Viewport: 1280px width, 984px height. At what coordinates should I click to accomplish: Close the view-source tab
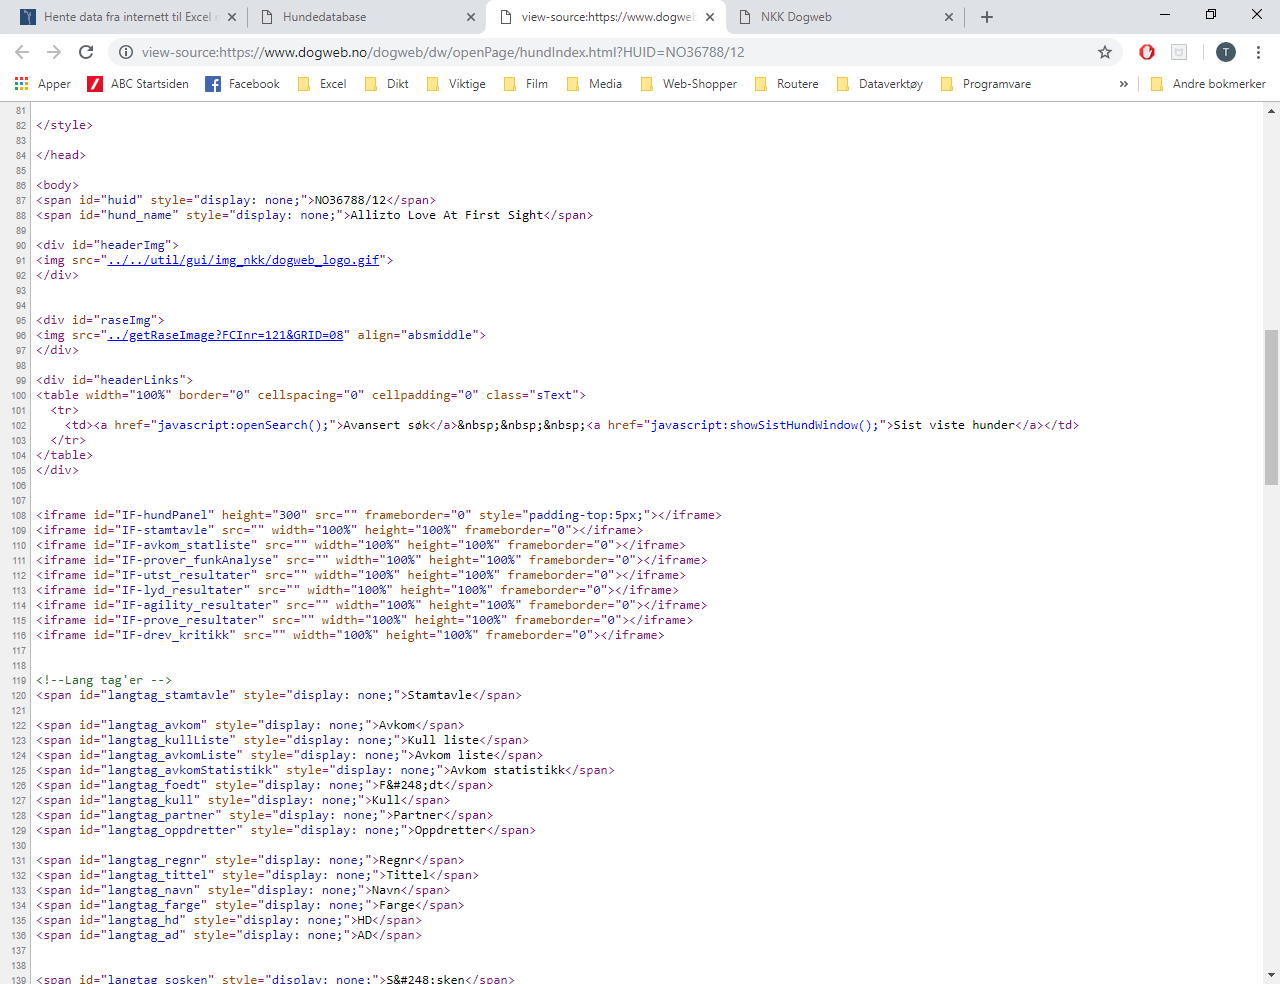click(x=710, y=17)
